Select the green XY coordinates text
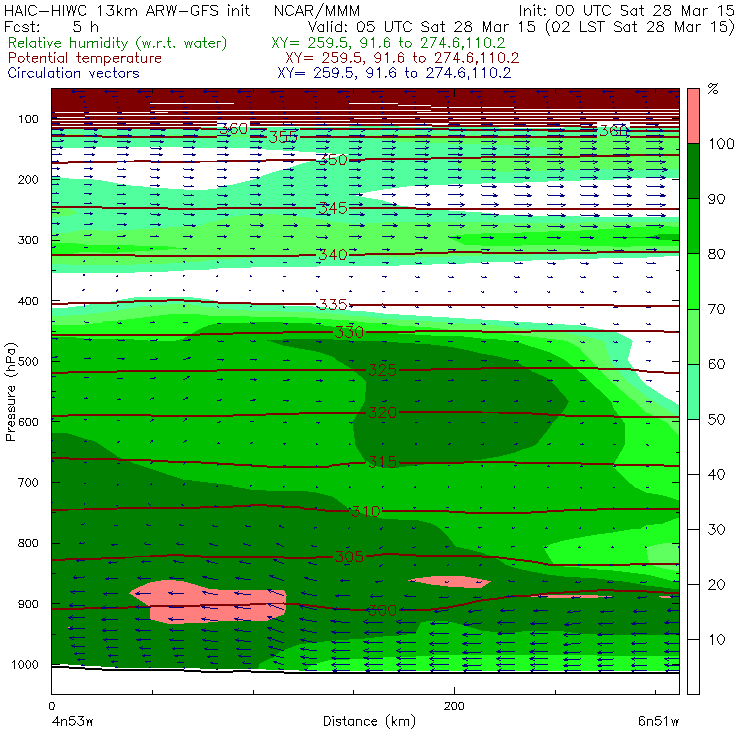Viewport: 740px width, 740px height. (x=388, y=43)
